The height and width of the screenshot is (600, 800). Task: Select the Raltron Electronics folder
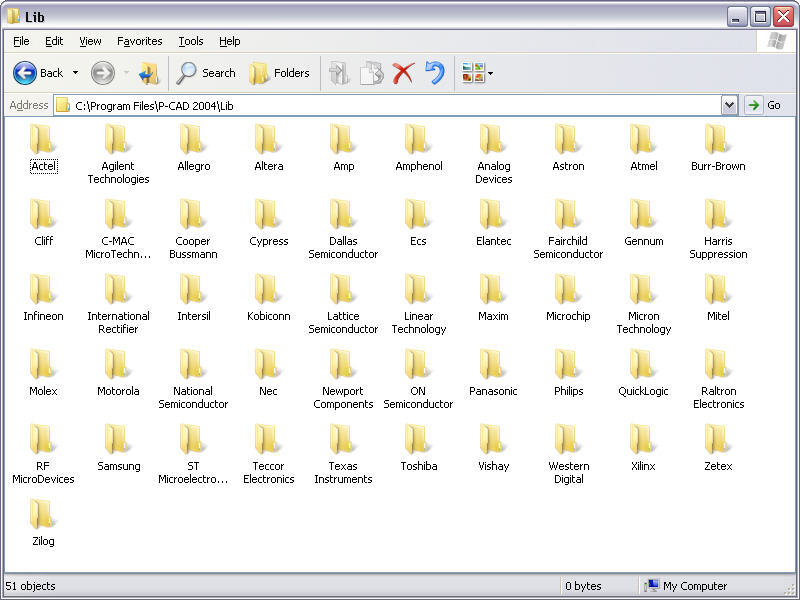tap(718, 380)
